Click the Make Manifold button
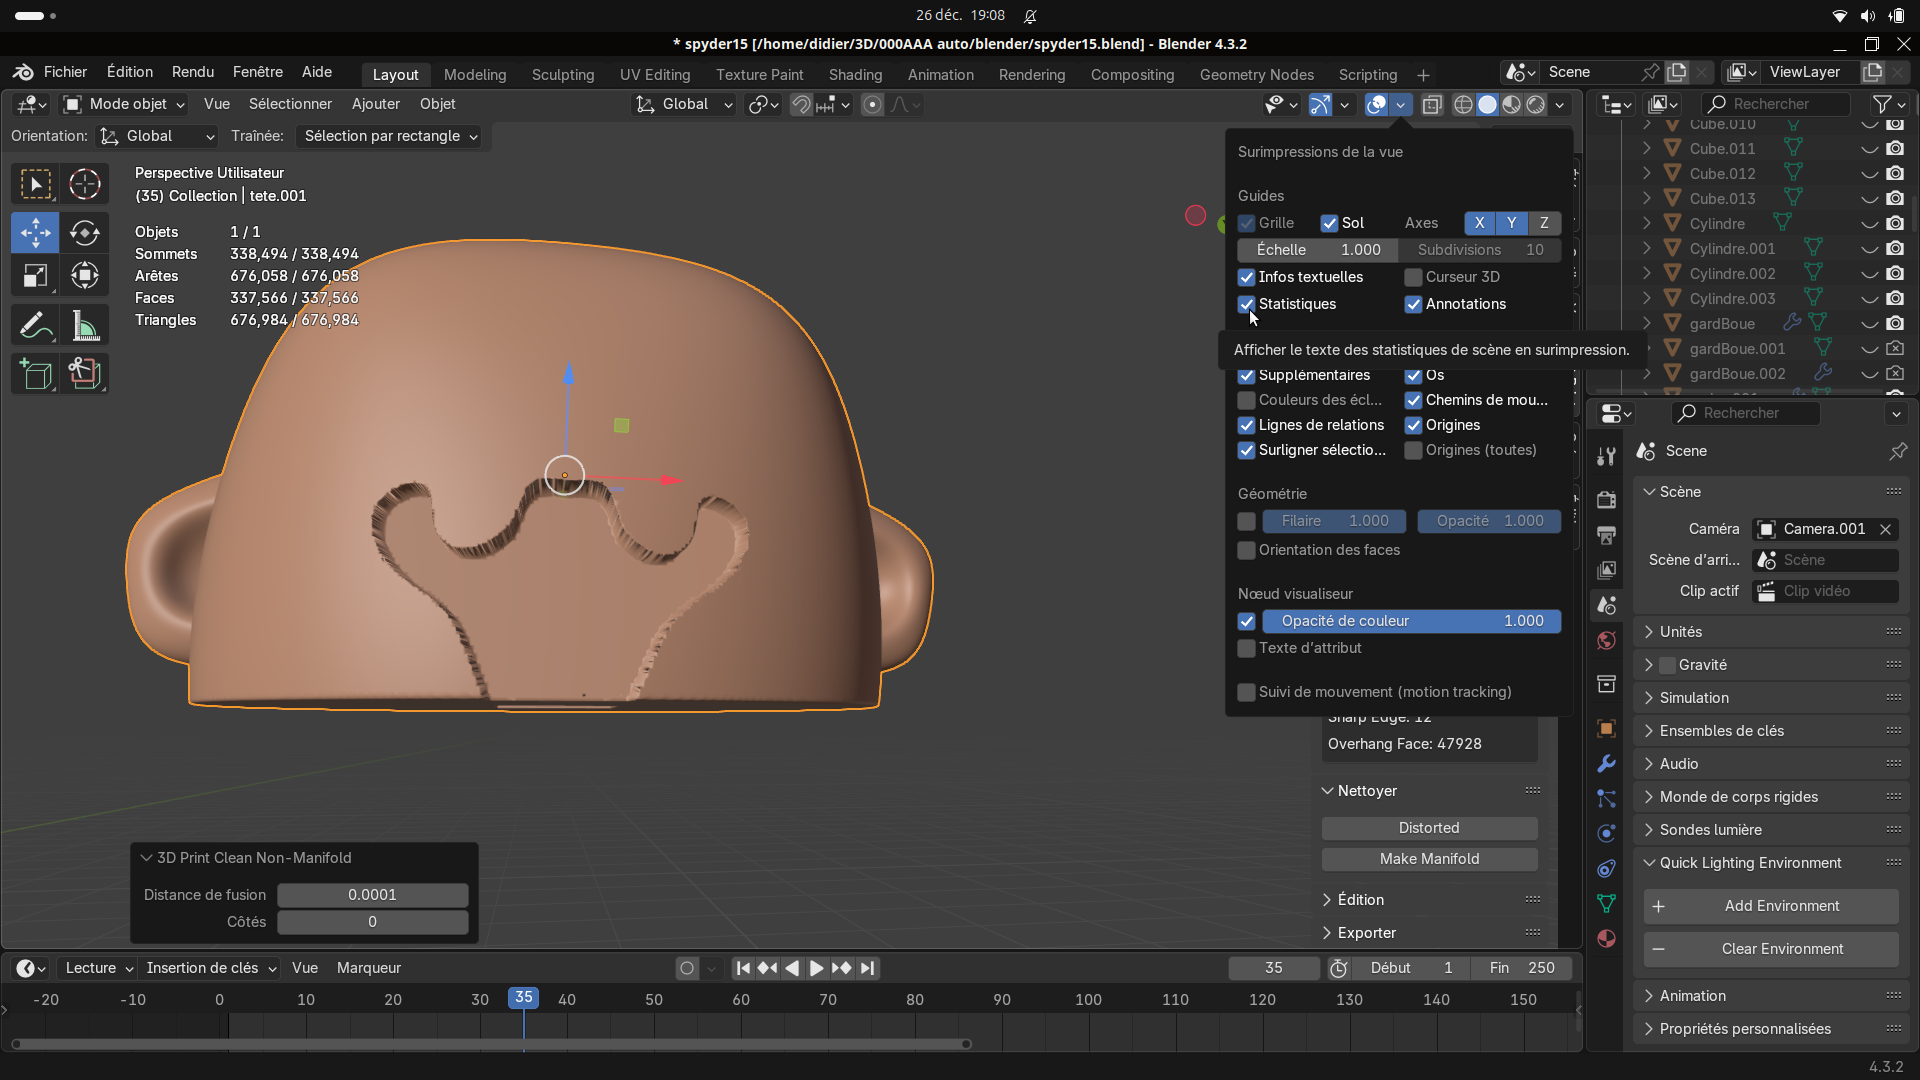Viewport: 1920px width, 1080px height. (1429, 859)
